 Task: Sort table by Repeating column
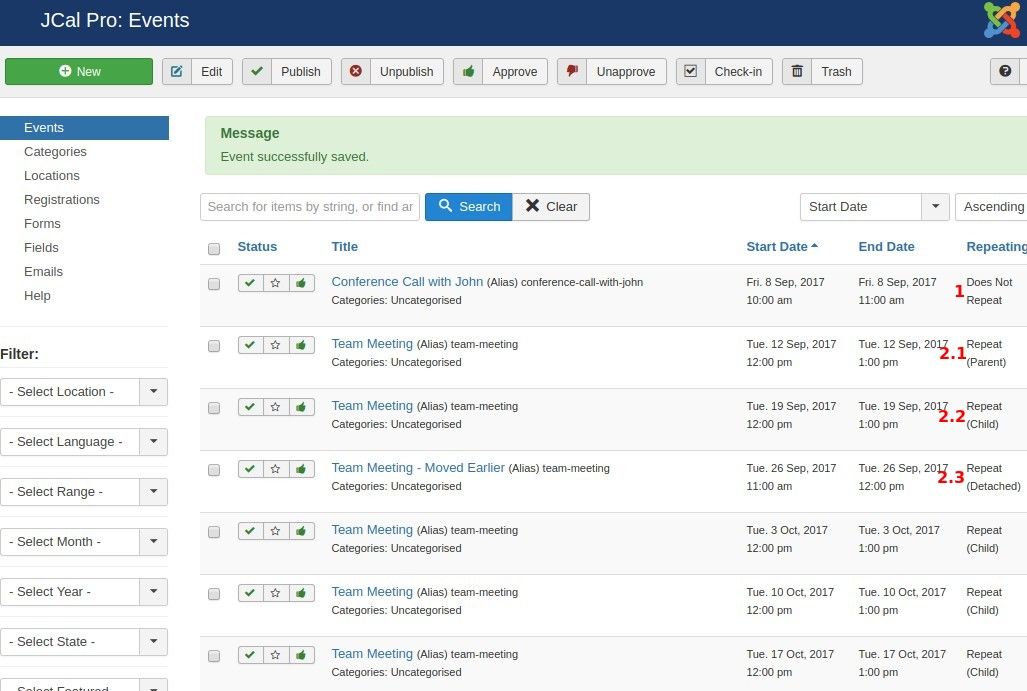[x=996, y=247]
